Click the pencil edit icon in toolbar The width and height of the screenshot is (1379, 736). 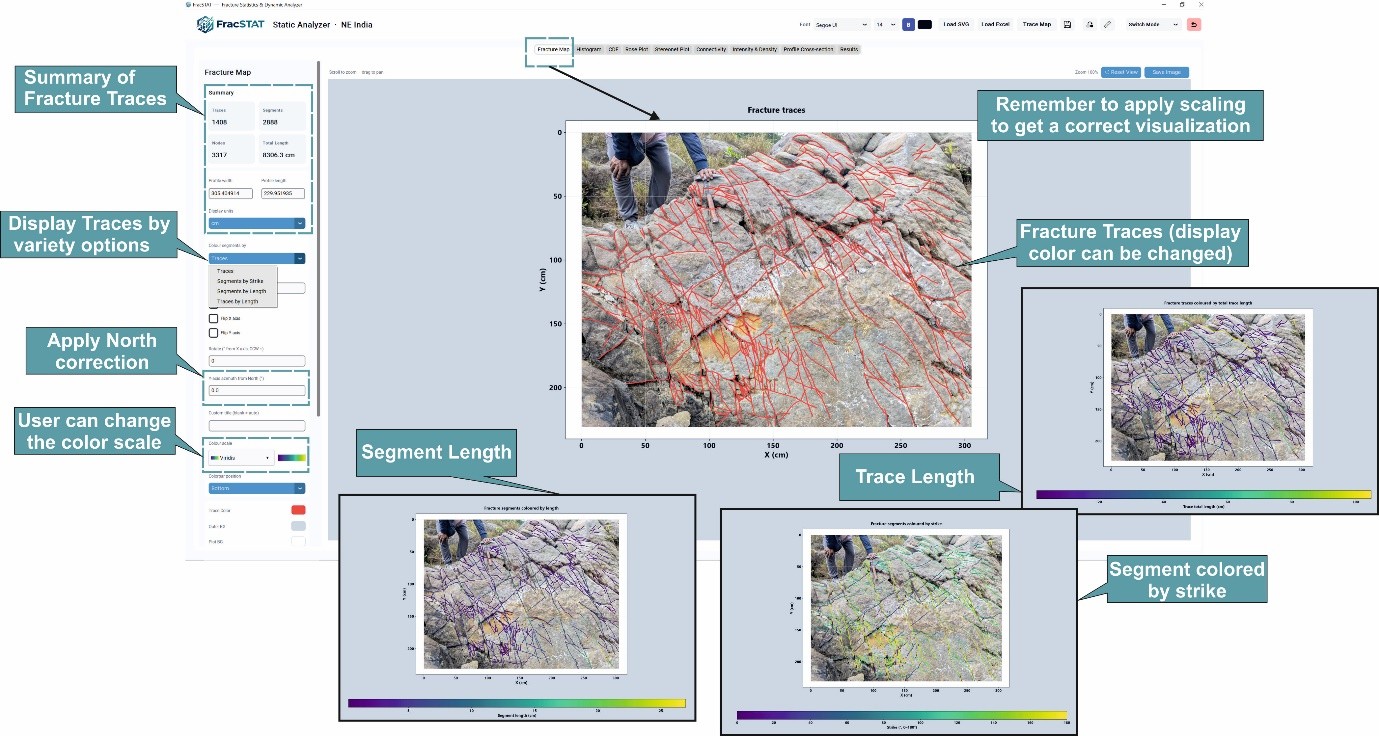1107,24
